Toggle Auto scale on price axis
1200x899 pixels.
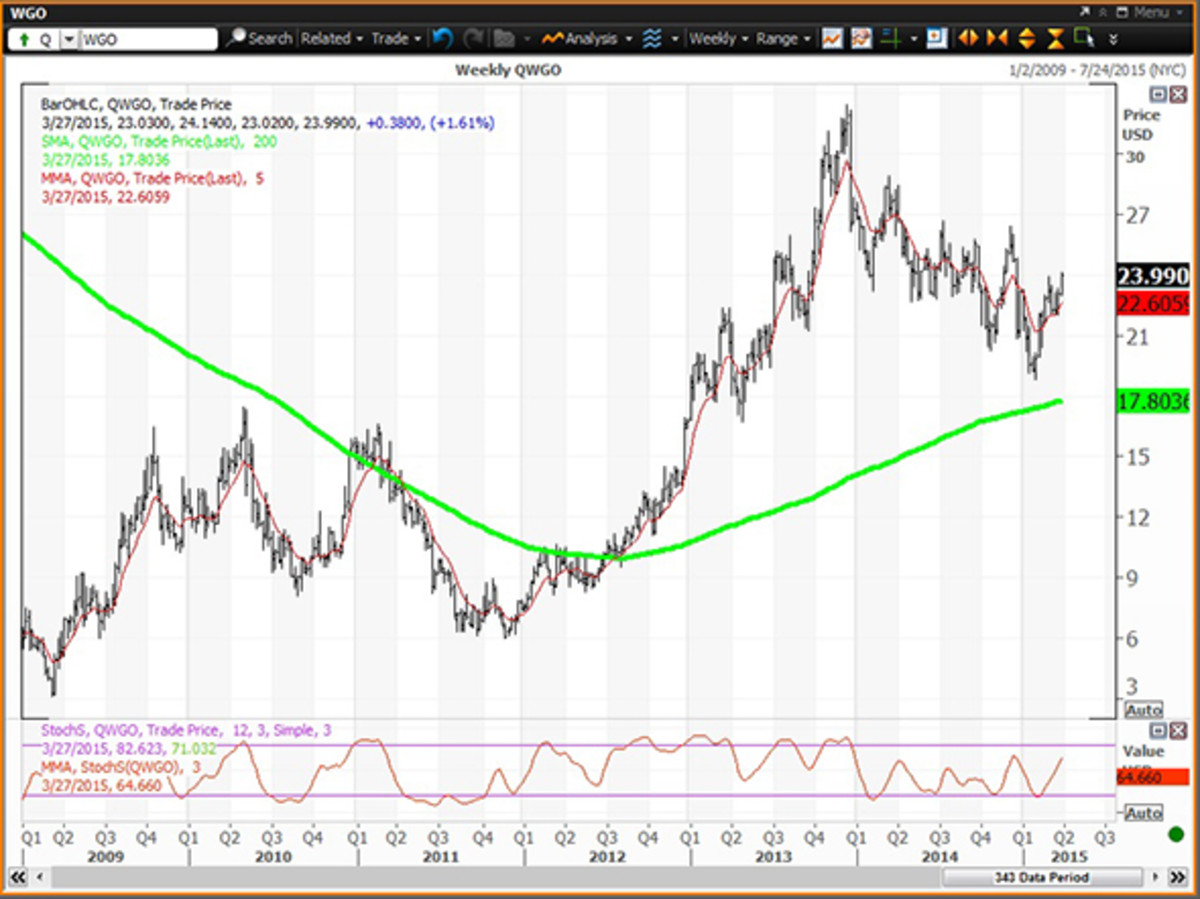1144,709
